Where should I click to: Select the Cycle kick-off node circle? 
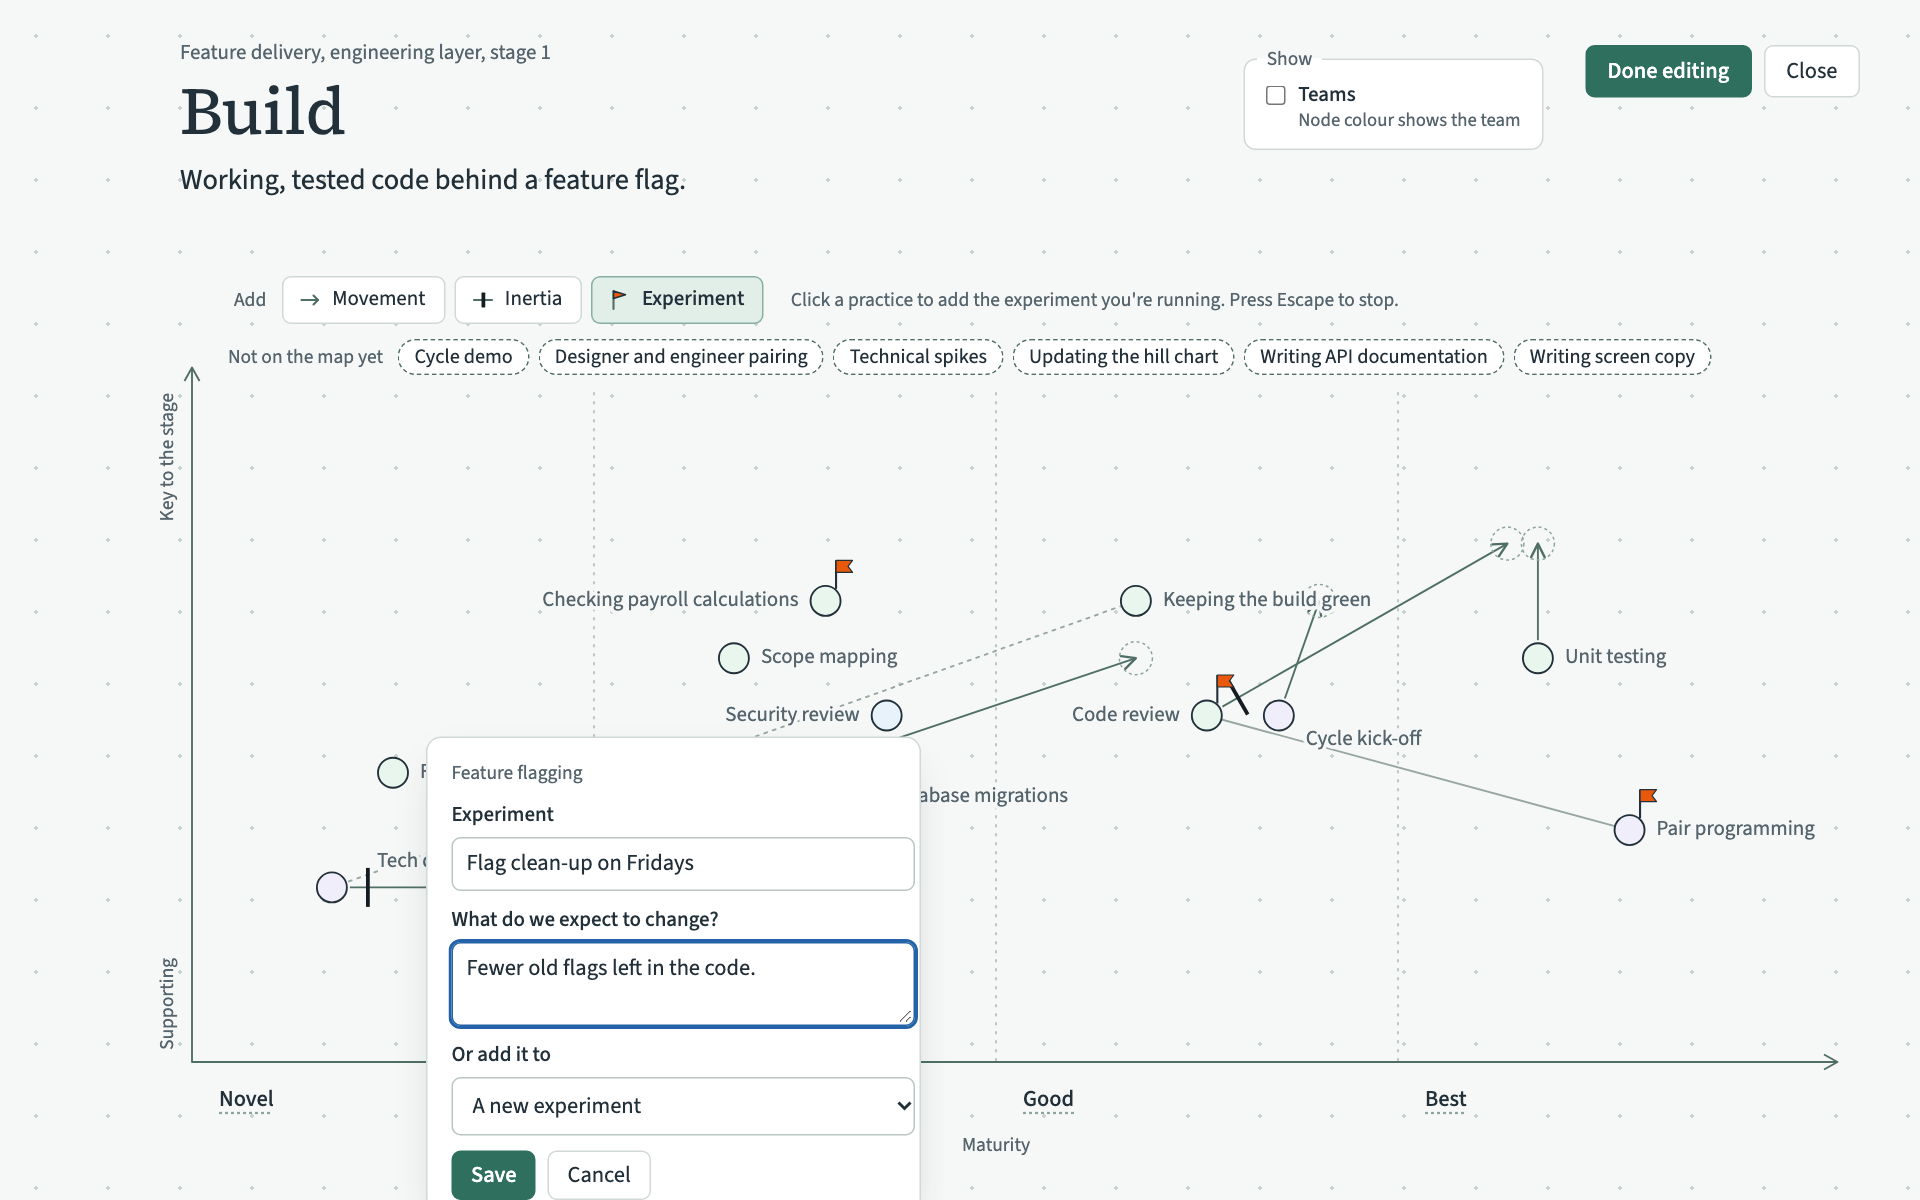pos(1279,715)
